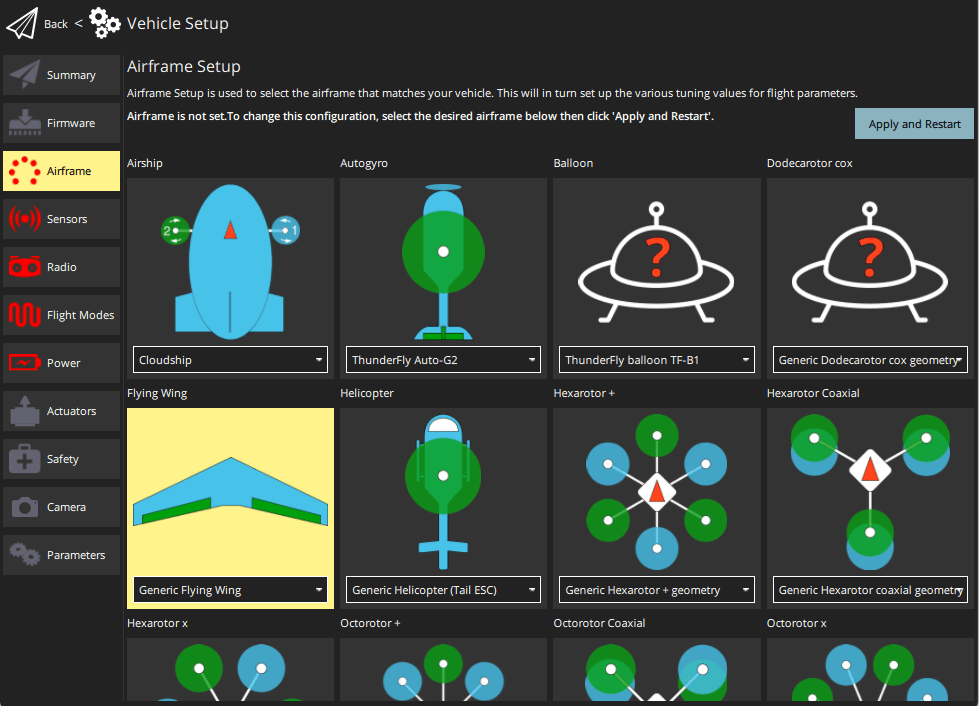Image resolution: width=979 pixels, height=706 pixels.
Task: Pick the Balloon airframe thumbnail
Action: tap(656, 258)
